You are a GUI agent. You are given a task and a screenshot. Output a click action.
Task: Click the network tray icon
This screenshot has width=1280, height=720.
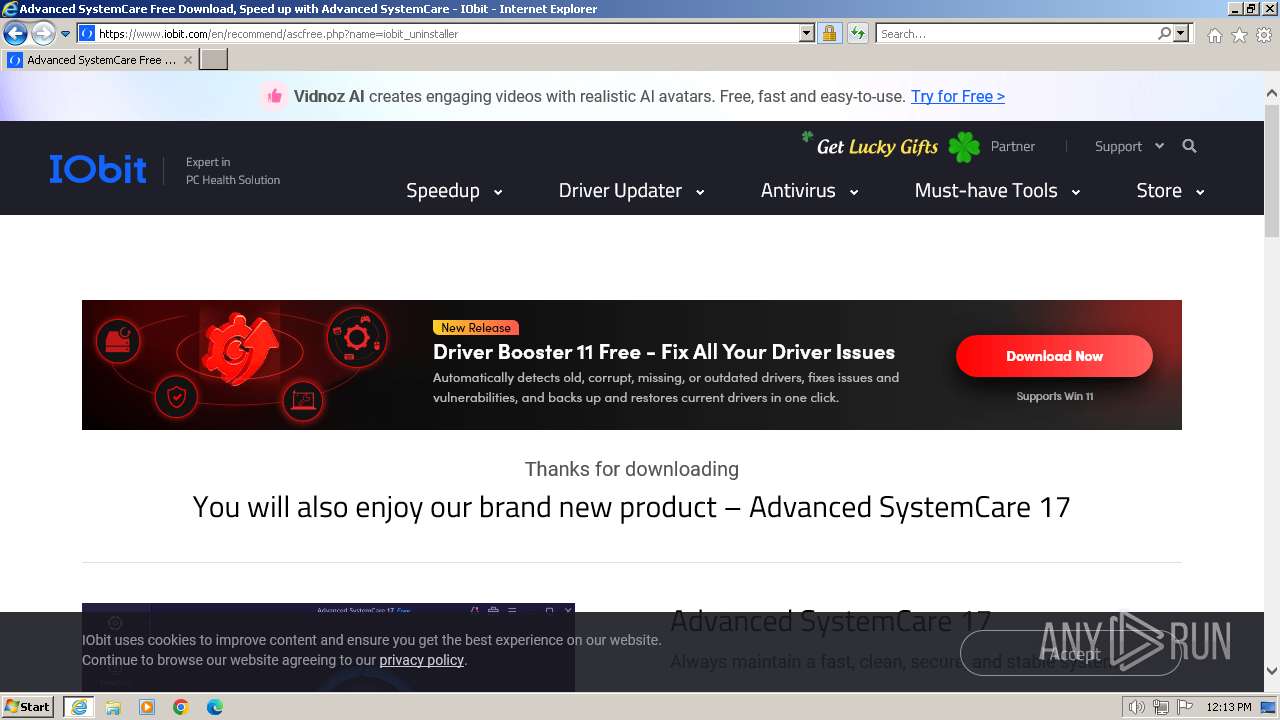pyautogui.click(x=1161, y=707)
